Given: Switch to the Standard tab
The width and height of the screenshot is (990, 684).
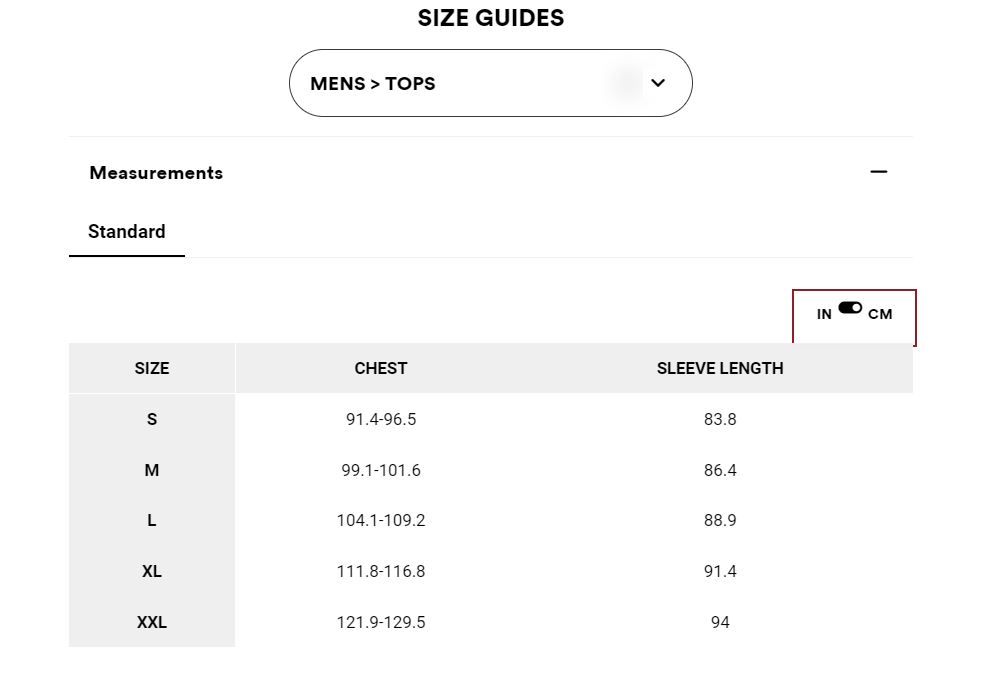Looking at the screenshot, I should click(x=126, y=232).
